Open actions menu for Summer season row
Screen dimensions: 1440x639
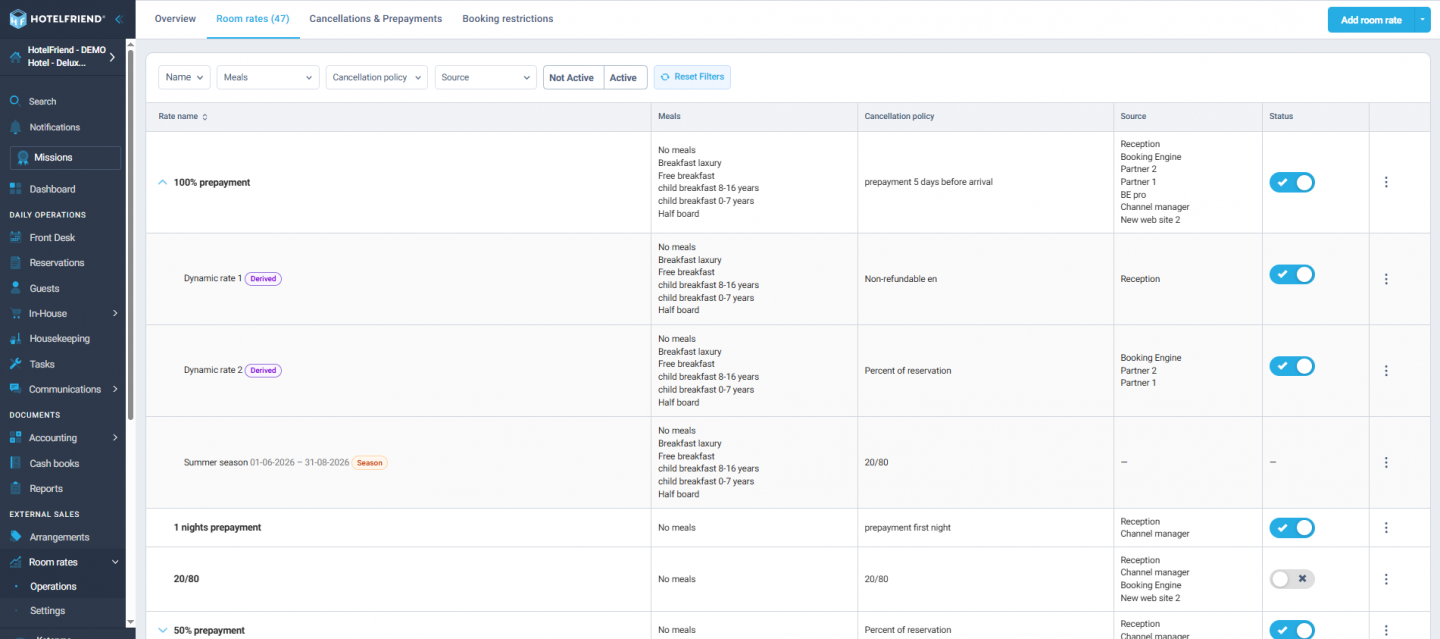1386,462
